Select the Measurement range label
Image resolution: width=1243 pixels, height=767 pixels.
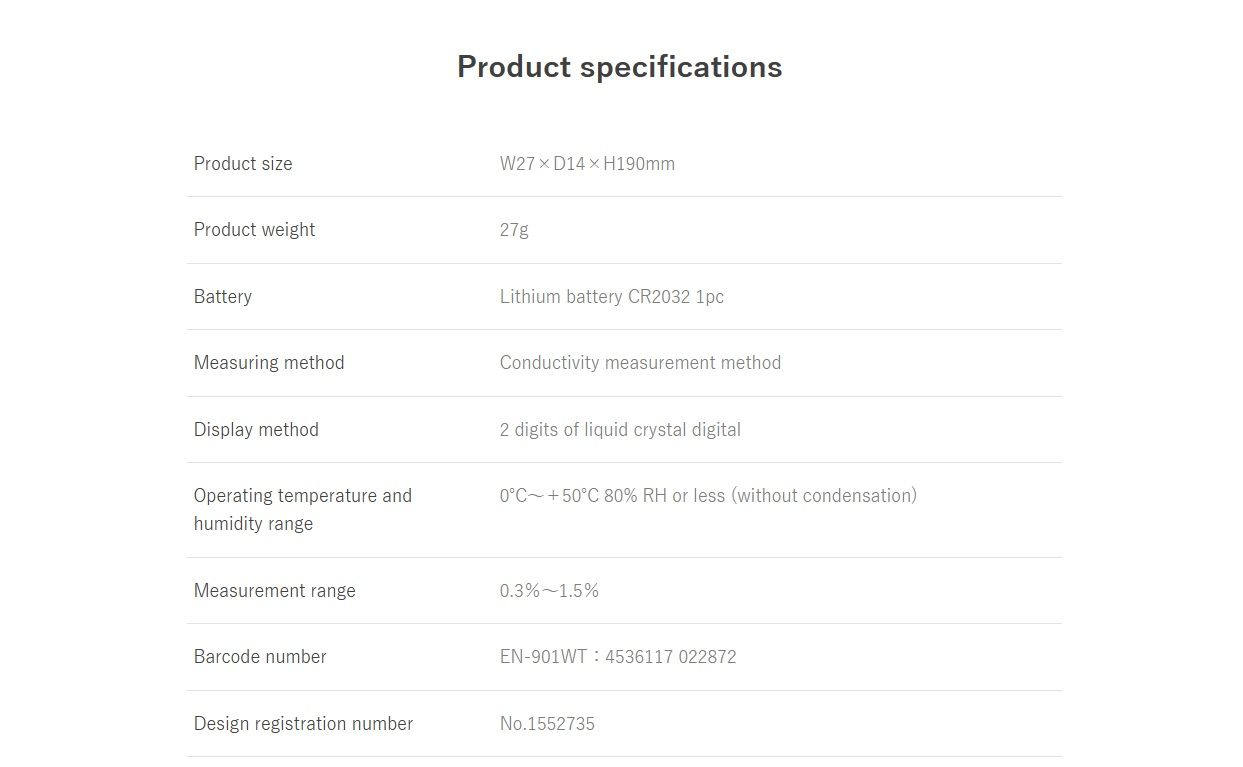(x=274, y=591)
